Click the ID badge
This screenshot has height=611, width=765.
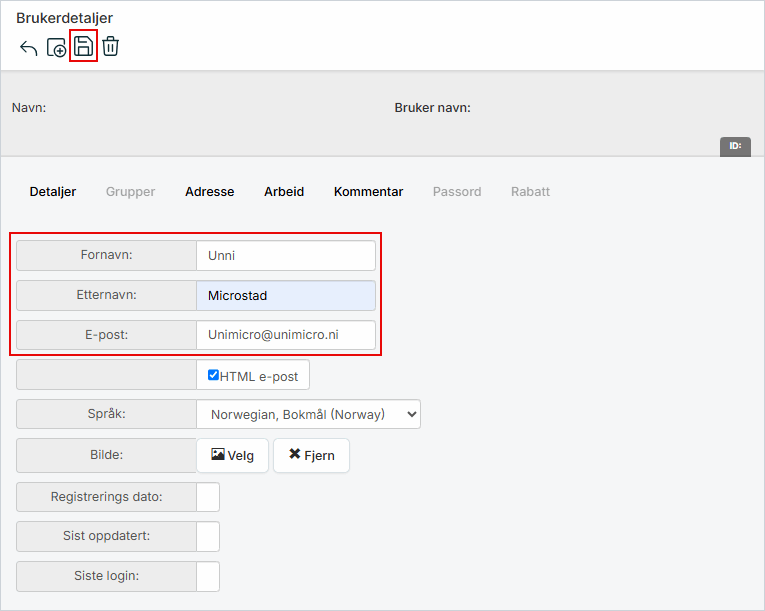(x=735, y=146)
